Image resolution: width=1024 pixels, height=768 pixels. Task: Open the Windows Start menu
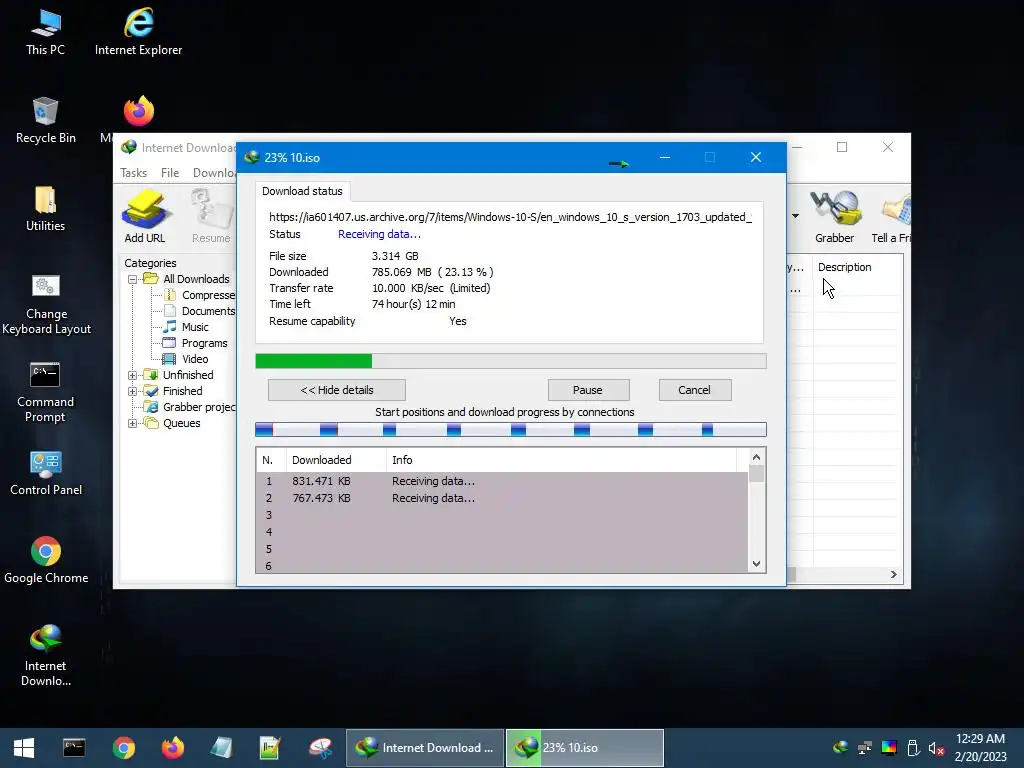(24, 748)
